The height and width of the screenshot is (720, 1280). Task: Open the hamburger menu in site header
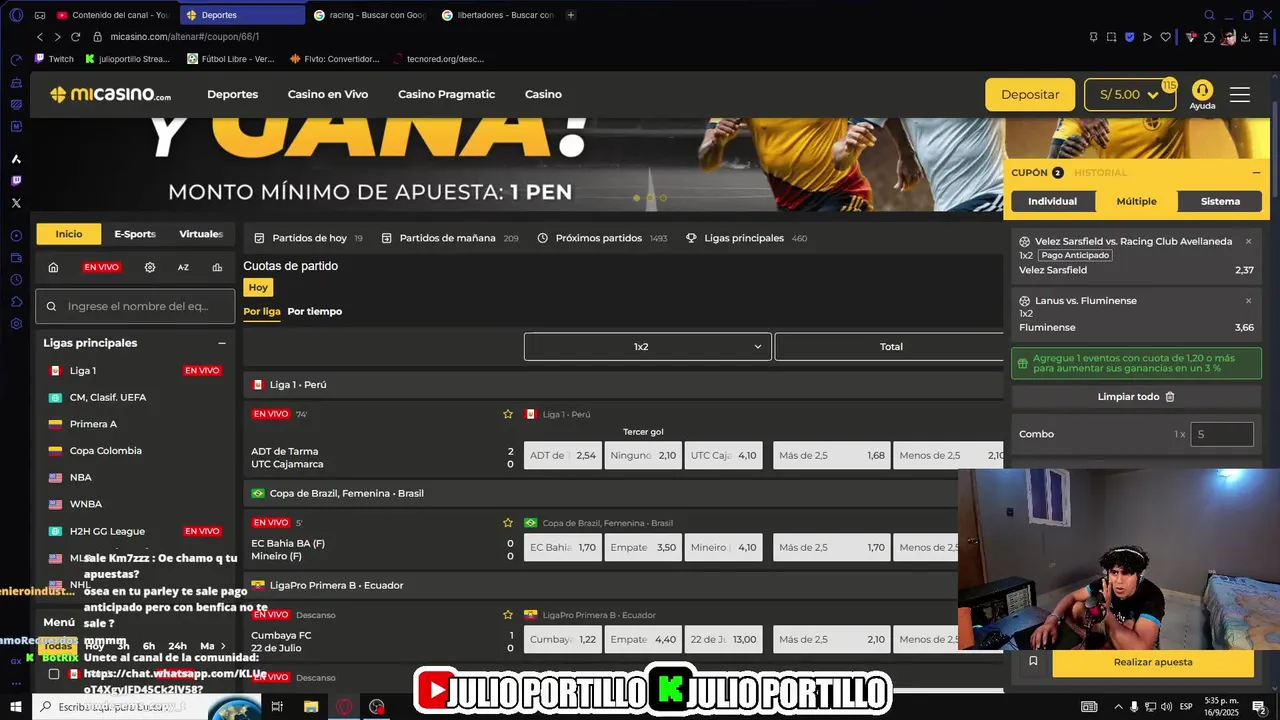point(1240,95)
